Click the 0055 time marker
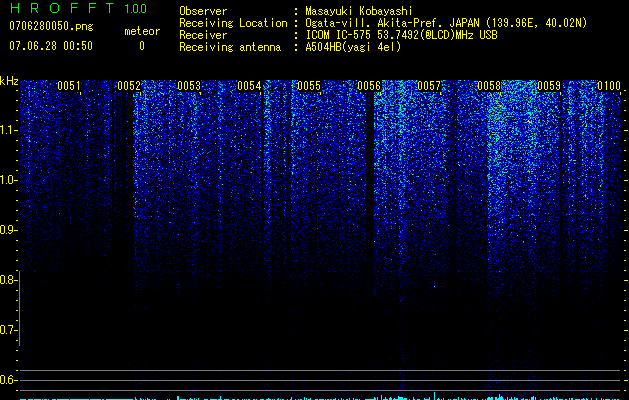Viewport: 629px width, 400px height. point(309,86)
